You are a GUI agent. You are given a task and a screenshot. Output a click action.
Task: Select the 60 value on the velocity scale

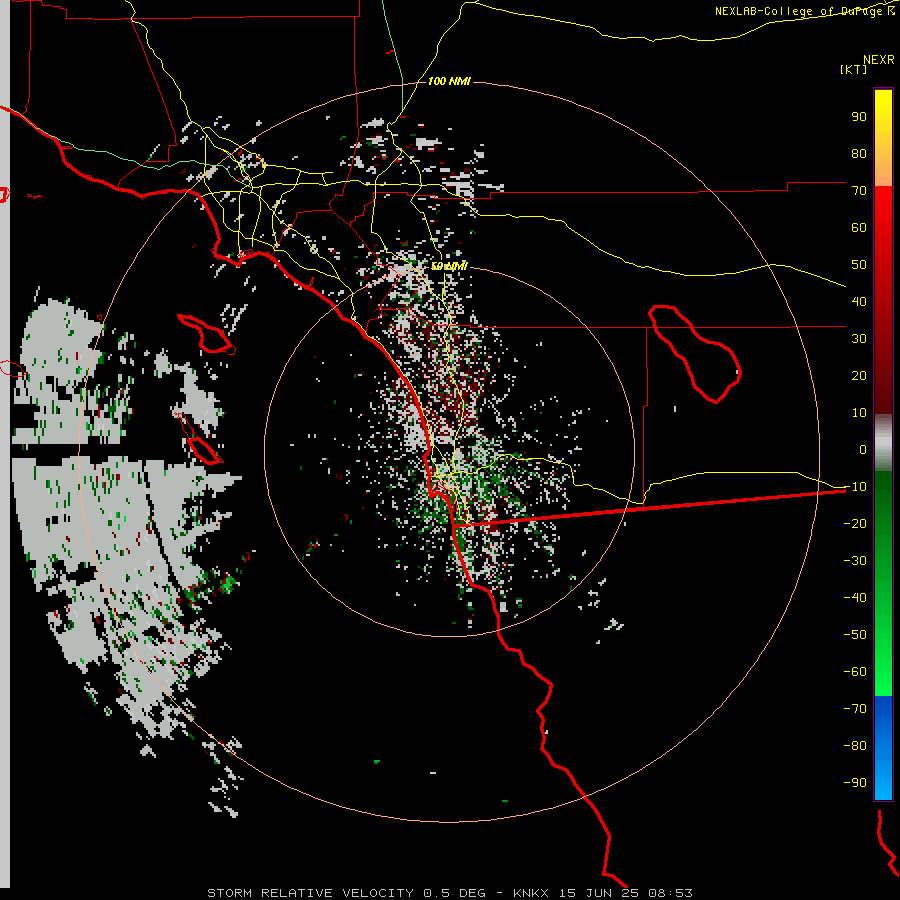[859, 227]
